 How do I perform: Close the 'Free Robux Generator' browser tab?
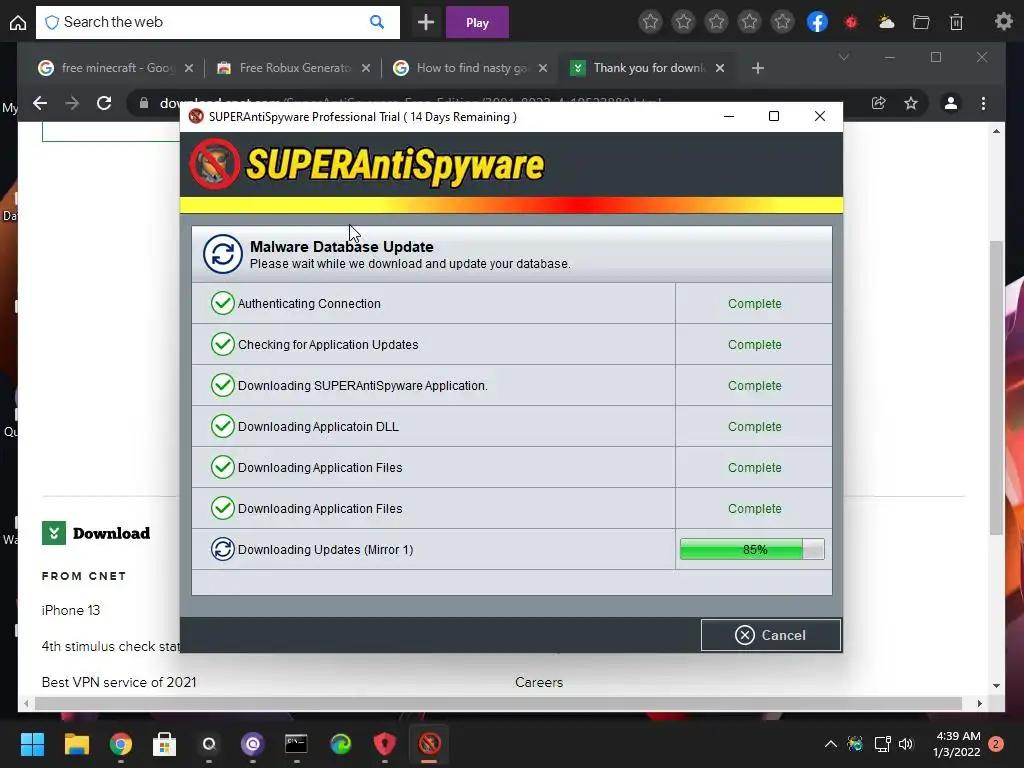tap(366, 68)
